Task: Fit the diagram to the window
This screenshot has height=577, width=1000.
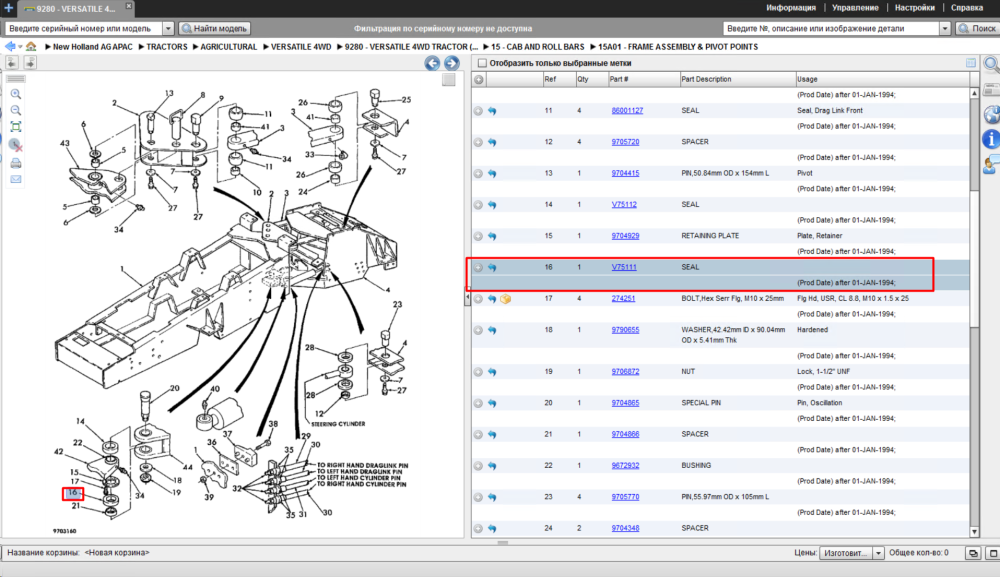Action: (16, 127)
